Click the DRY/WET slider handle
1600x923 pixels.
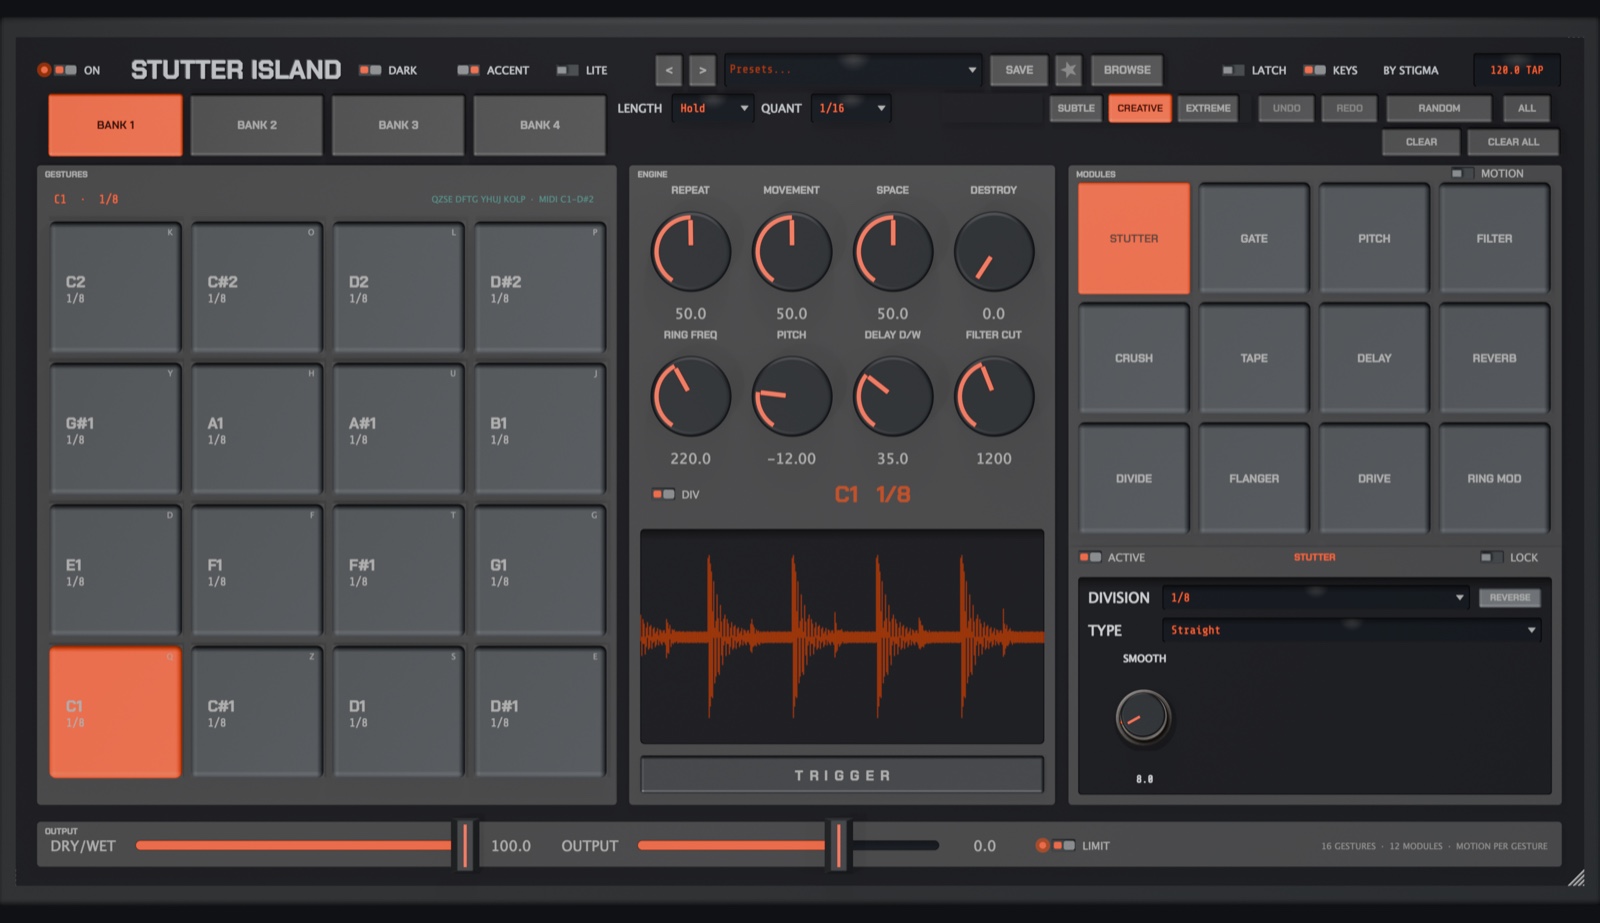[465, 845]
